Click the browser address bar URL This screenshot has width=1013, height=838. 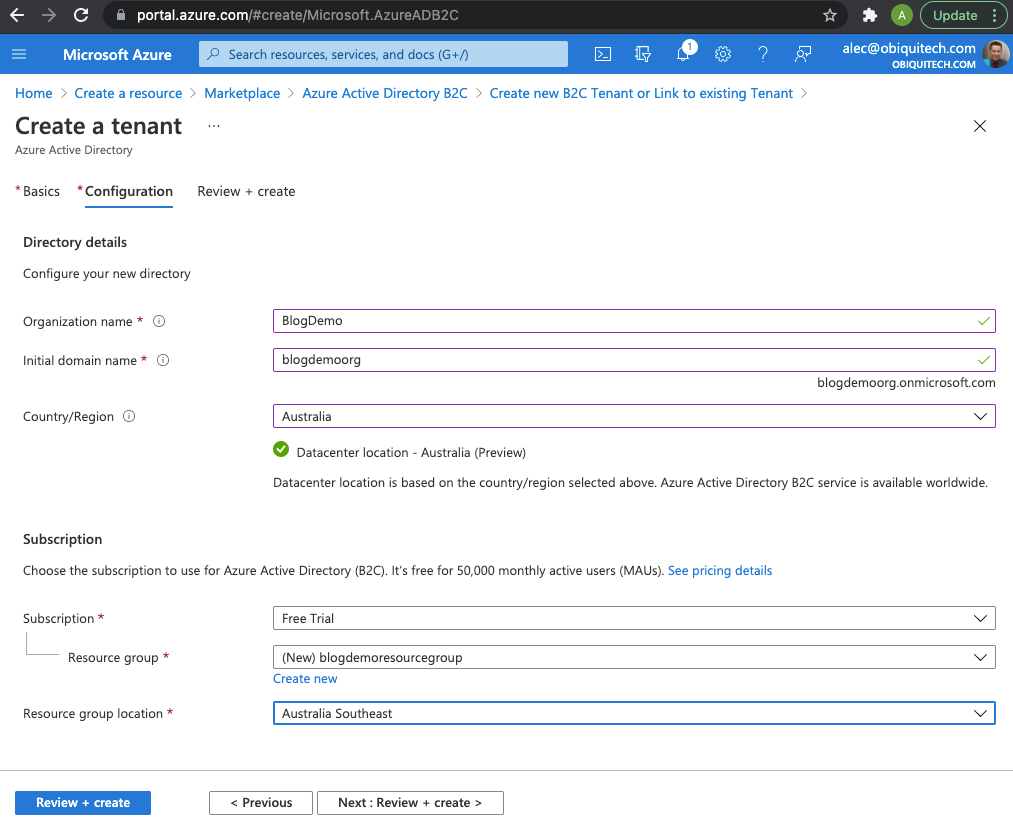[298, 16]
